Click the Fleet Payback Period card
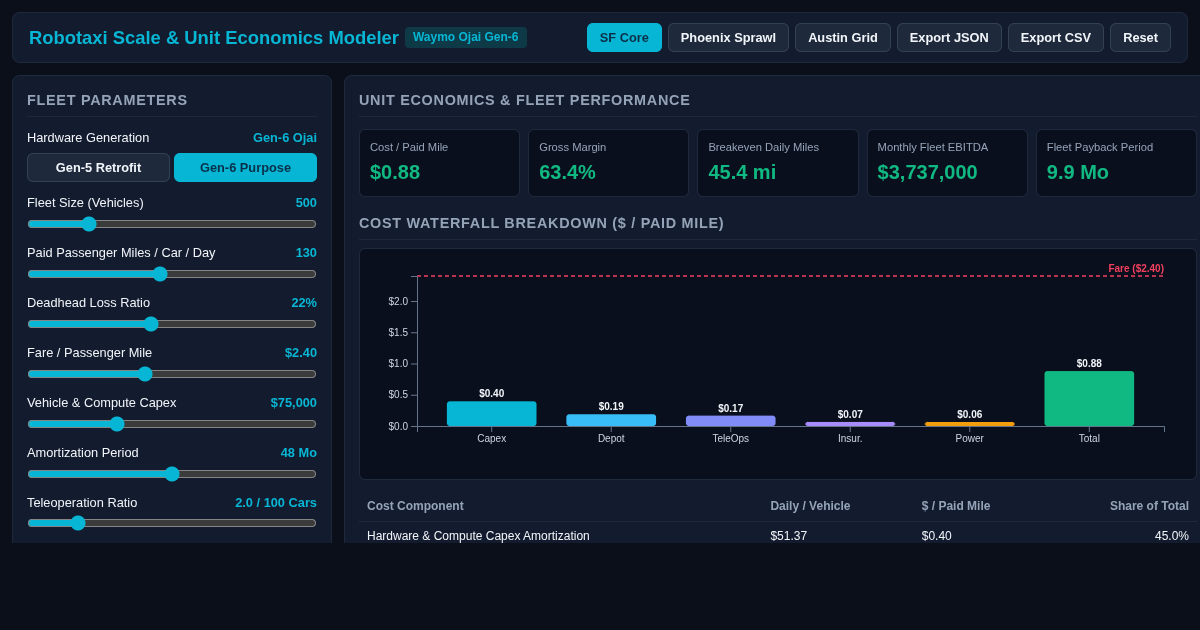1200x630 pixels. pos(1116,163)
